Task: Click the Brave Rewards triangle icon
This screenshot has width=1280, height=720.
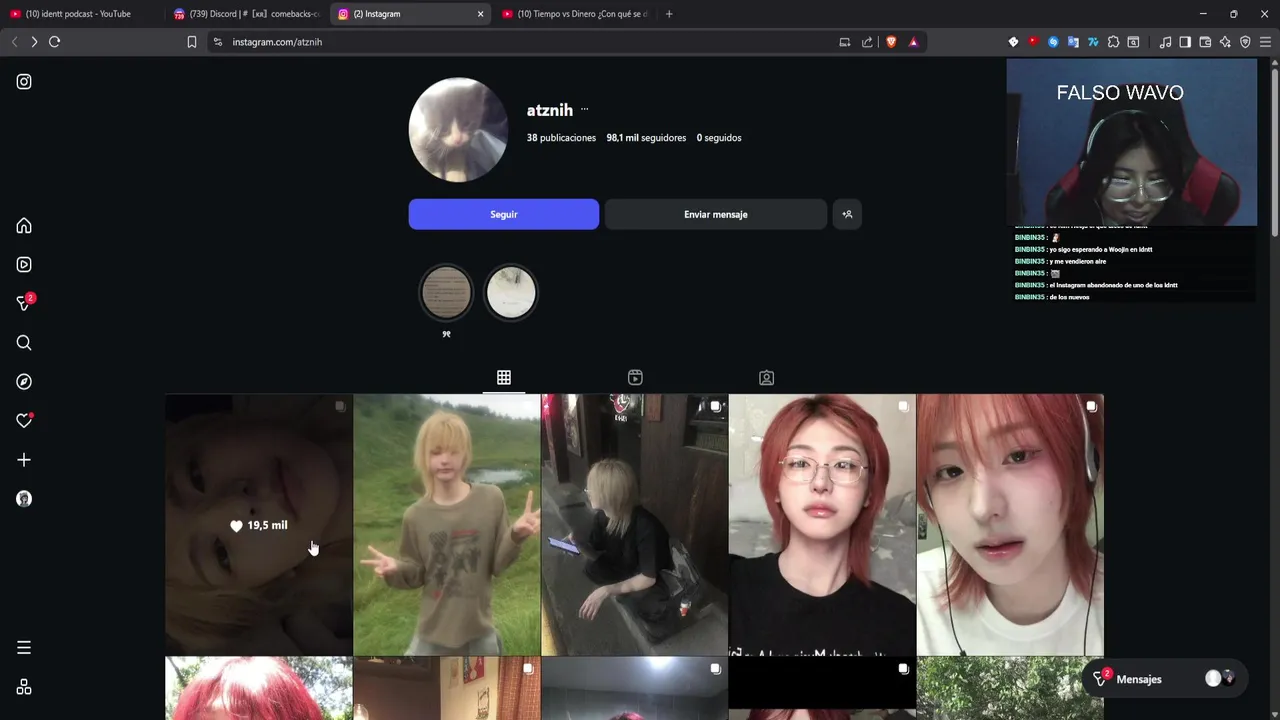Action: coord(913,42)
